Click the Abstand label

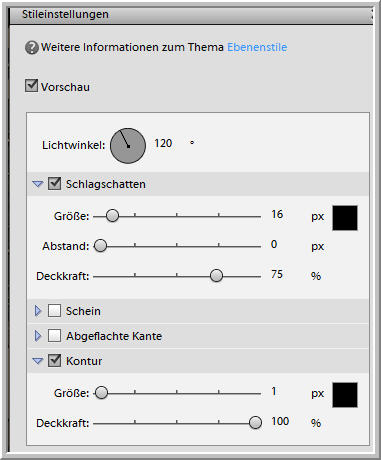click(x=66, y=246)
